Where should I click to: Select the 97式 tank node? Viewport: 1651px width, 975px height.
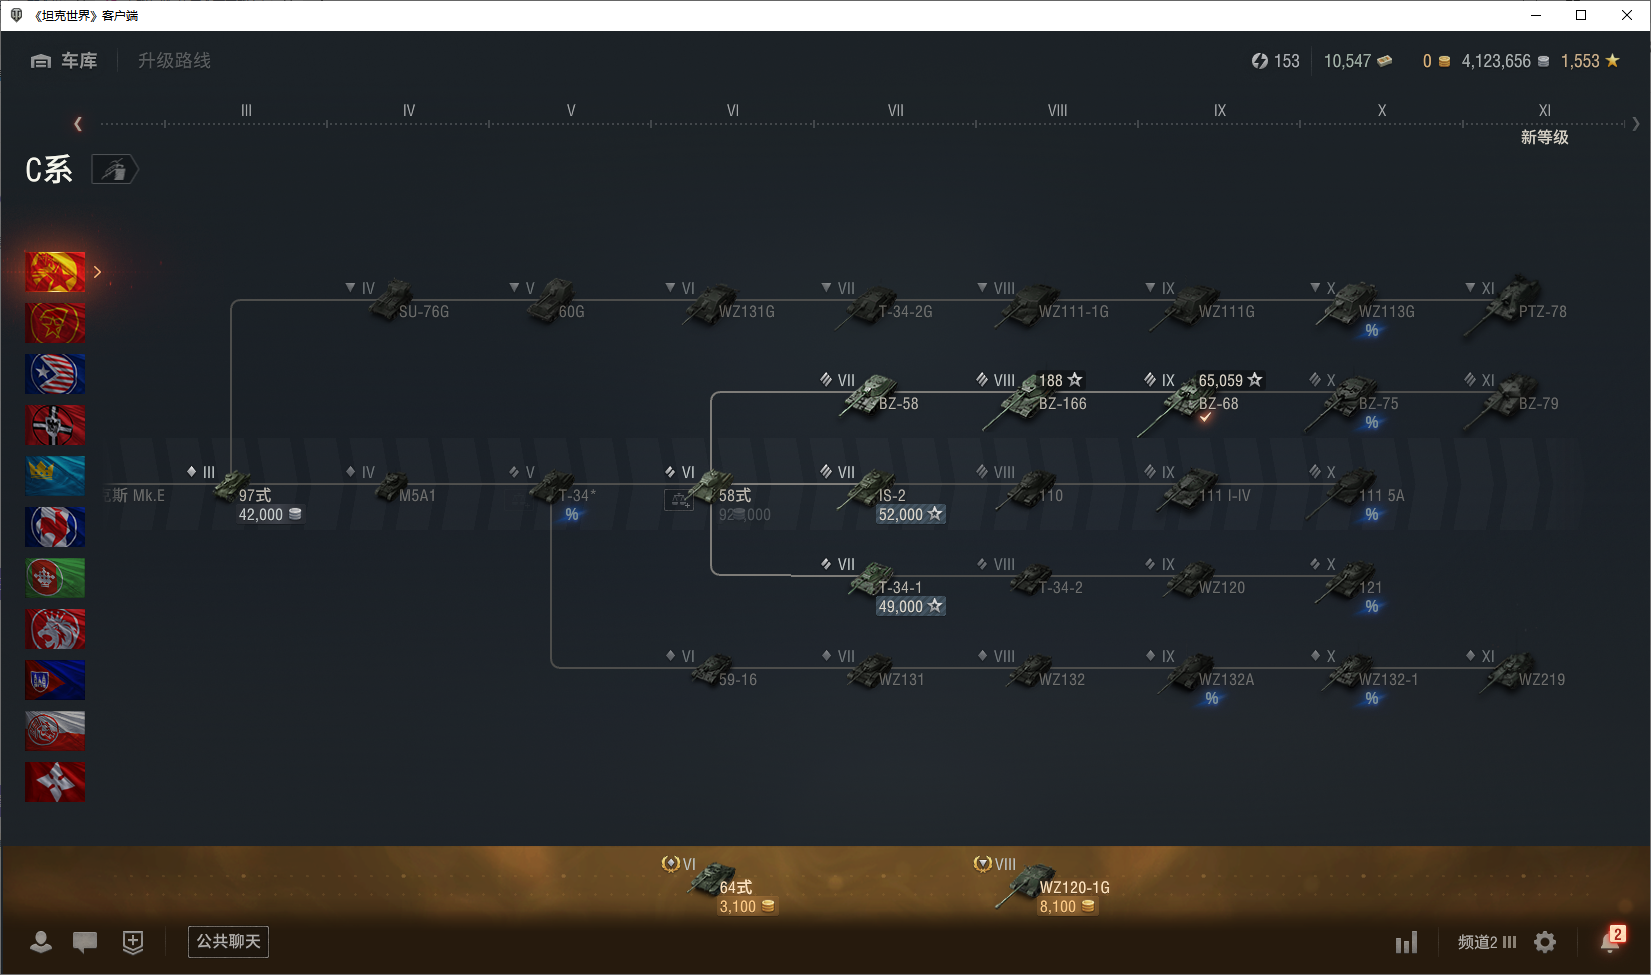245,495
